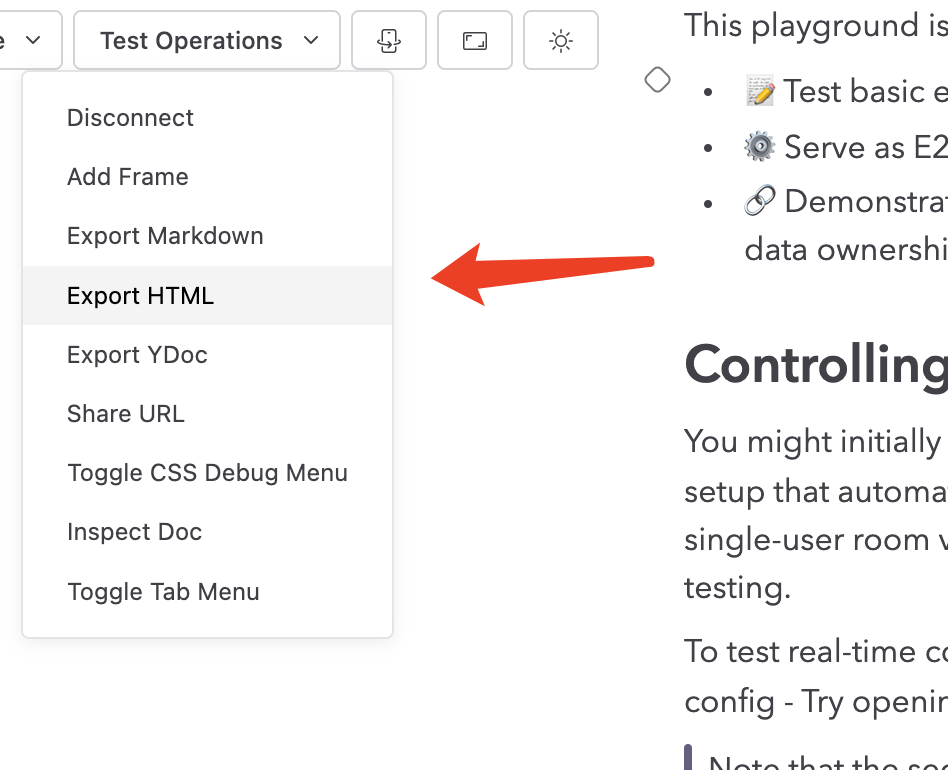Toggle CSS Debug Menu entry
This screenshot has height=770, width=948.
(207, 473)
